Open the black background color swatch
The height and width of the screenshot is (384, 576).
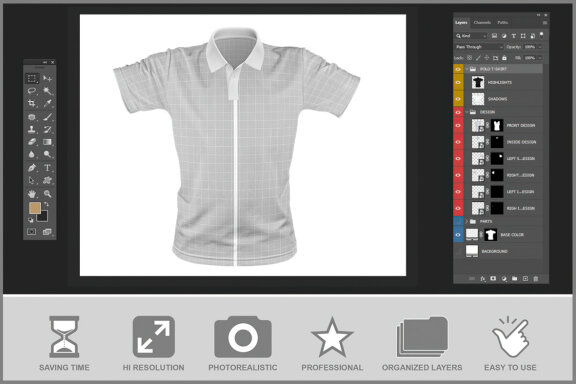tap(43, 217)
